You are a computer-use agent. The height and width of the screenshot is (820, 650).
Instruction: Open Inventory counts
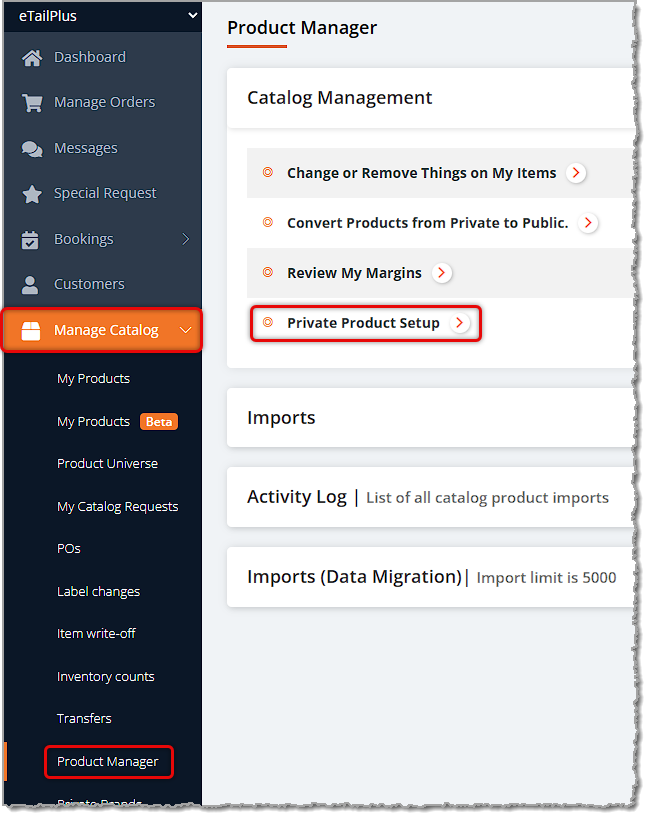[106, 677]
